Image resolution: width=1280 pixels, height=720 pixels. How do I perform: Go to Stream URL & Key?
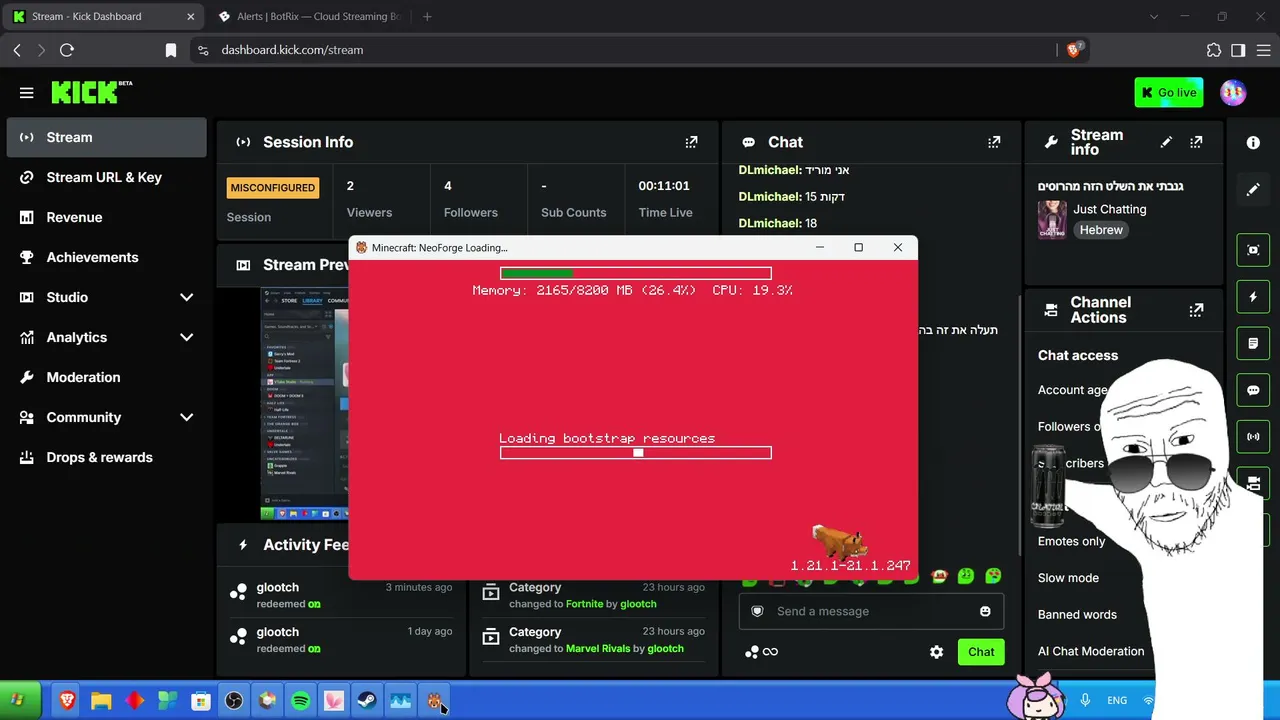point(106,177)
